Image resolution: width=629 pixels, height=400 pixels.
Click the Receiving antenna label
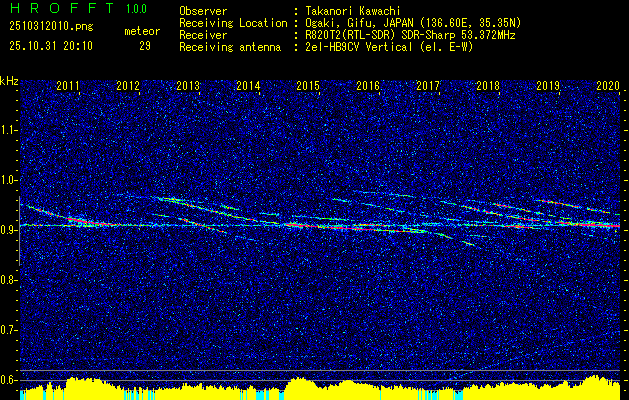coord(230,47)
